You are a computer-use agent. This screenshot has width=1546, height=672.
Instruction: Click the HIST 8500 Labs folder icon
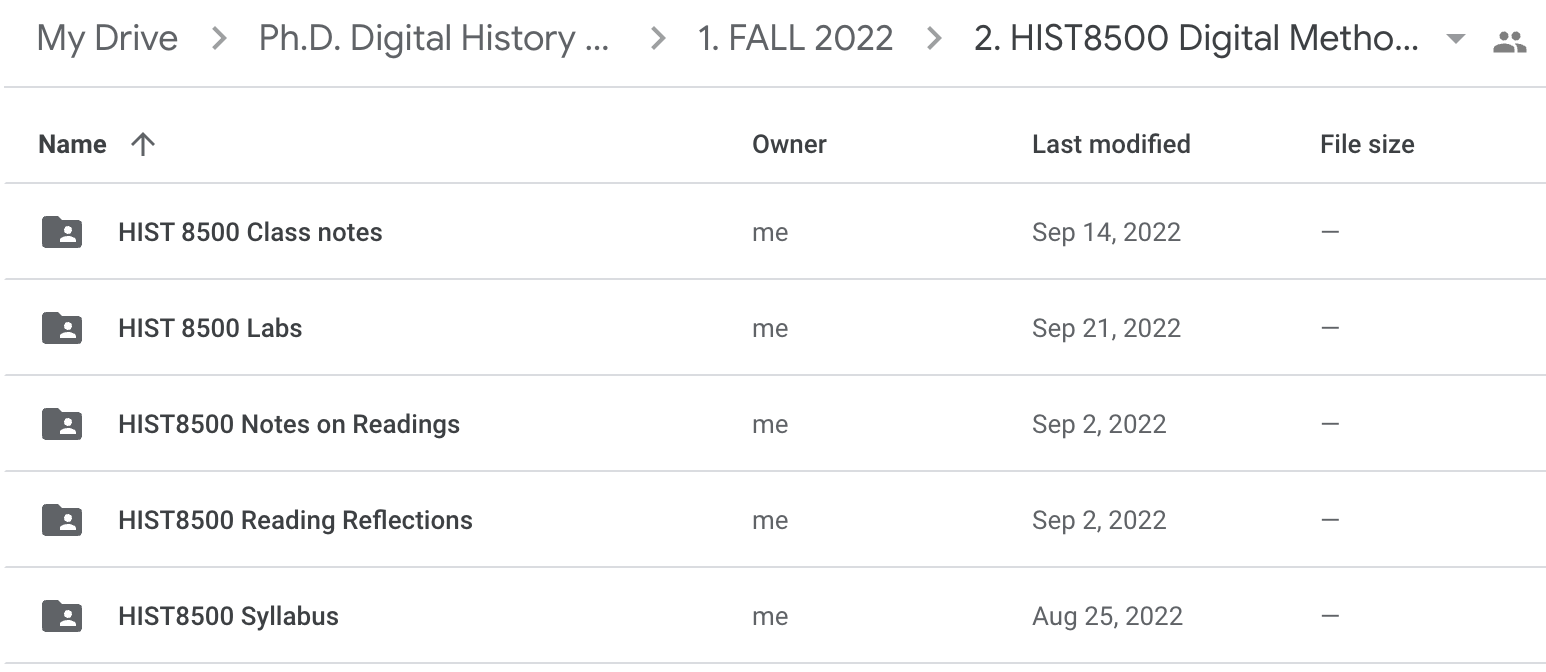62,328
